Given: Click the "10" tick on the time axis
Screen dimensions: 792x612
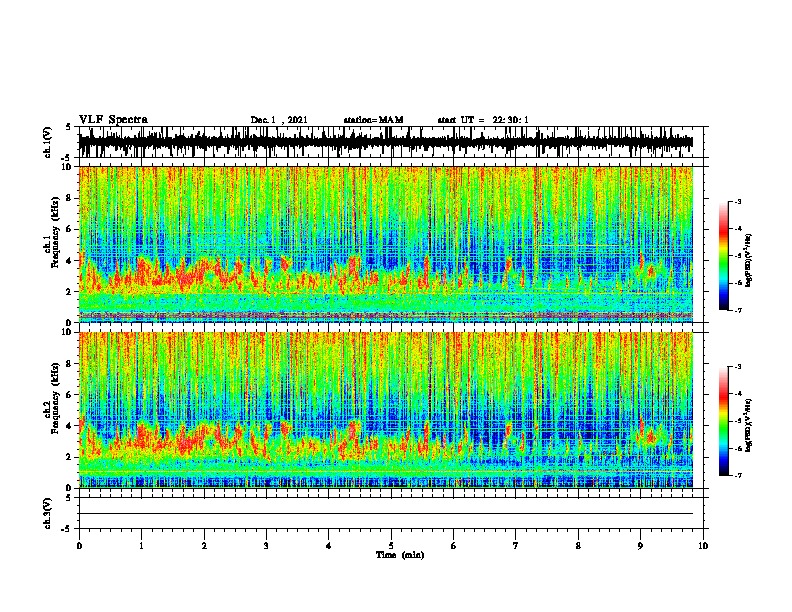Looking at the screenshot, I should pos(703,546).
